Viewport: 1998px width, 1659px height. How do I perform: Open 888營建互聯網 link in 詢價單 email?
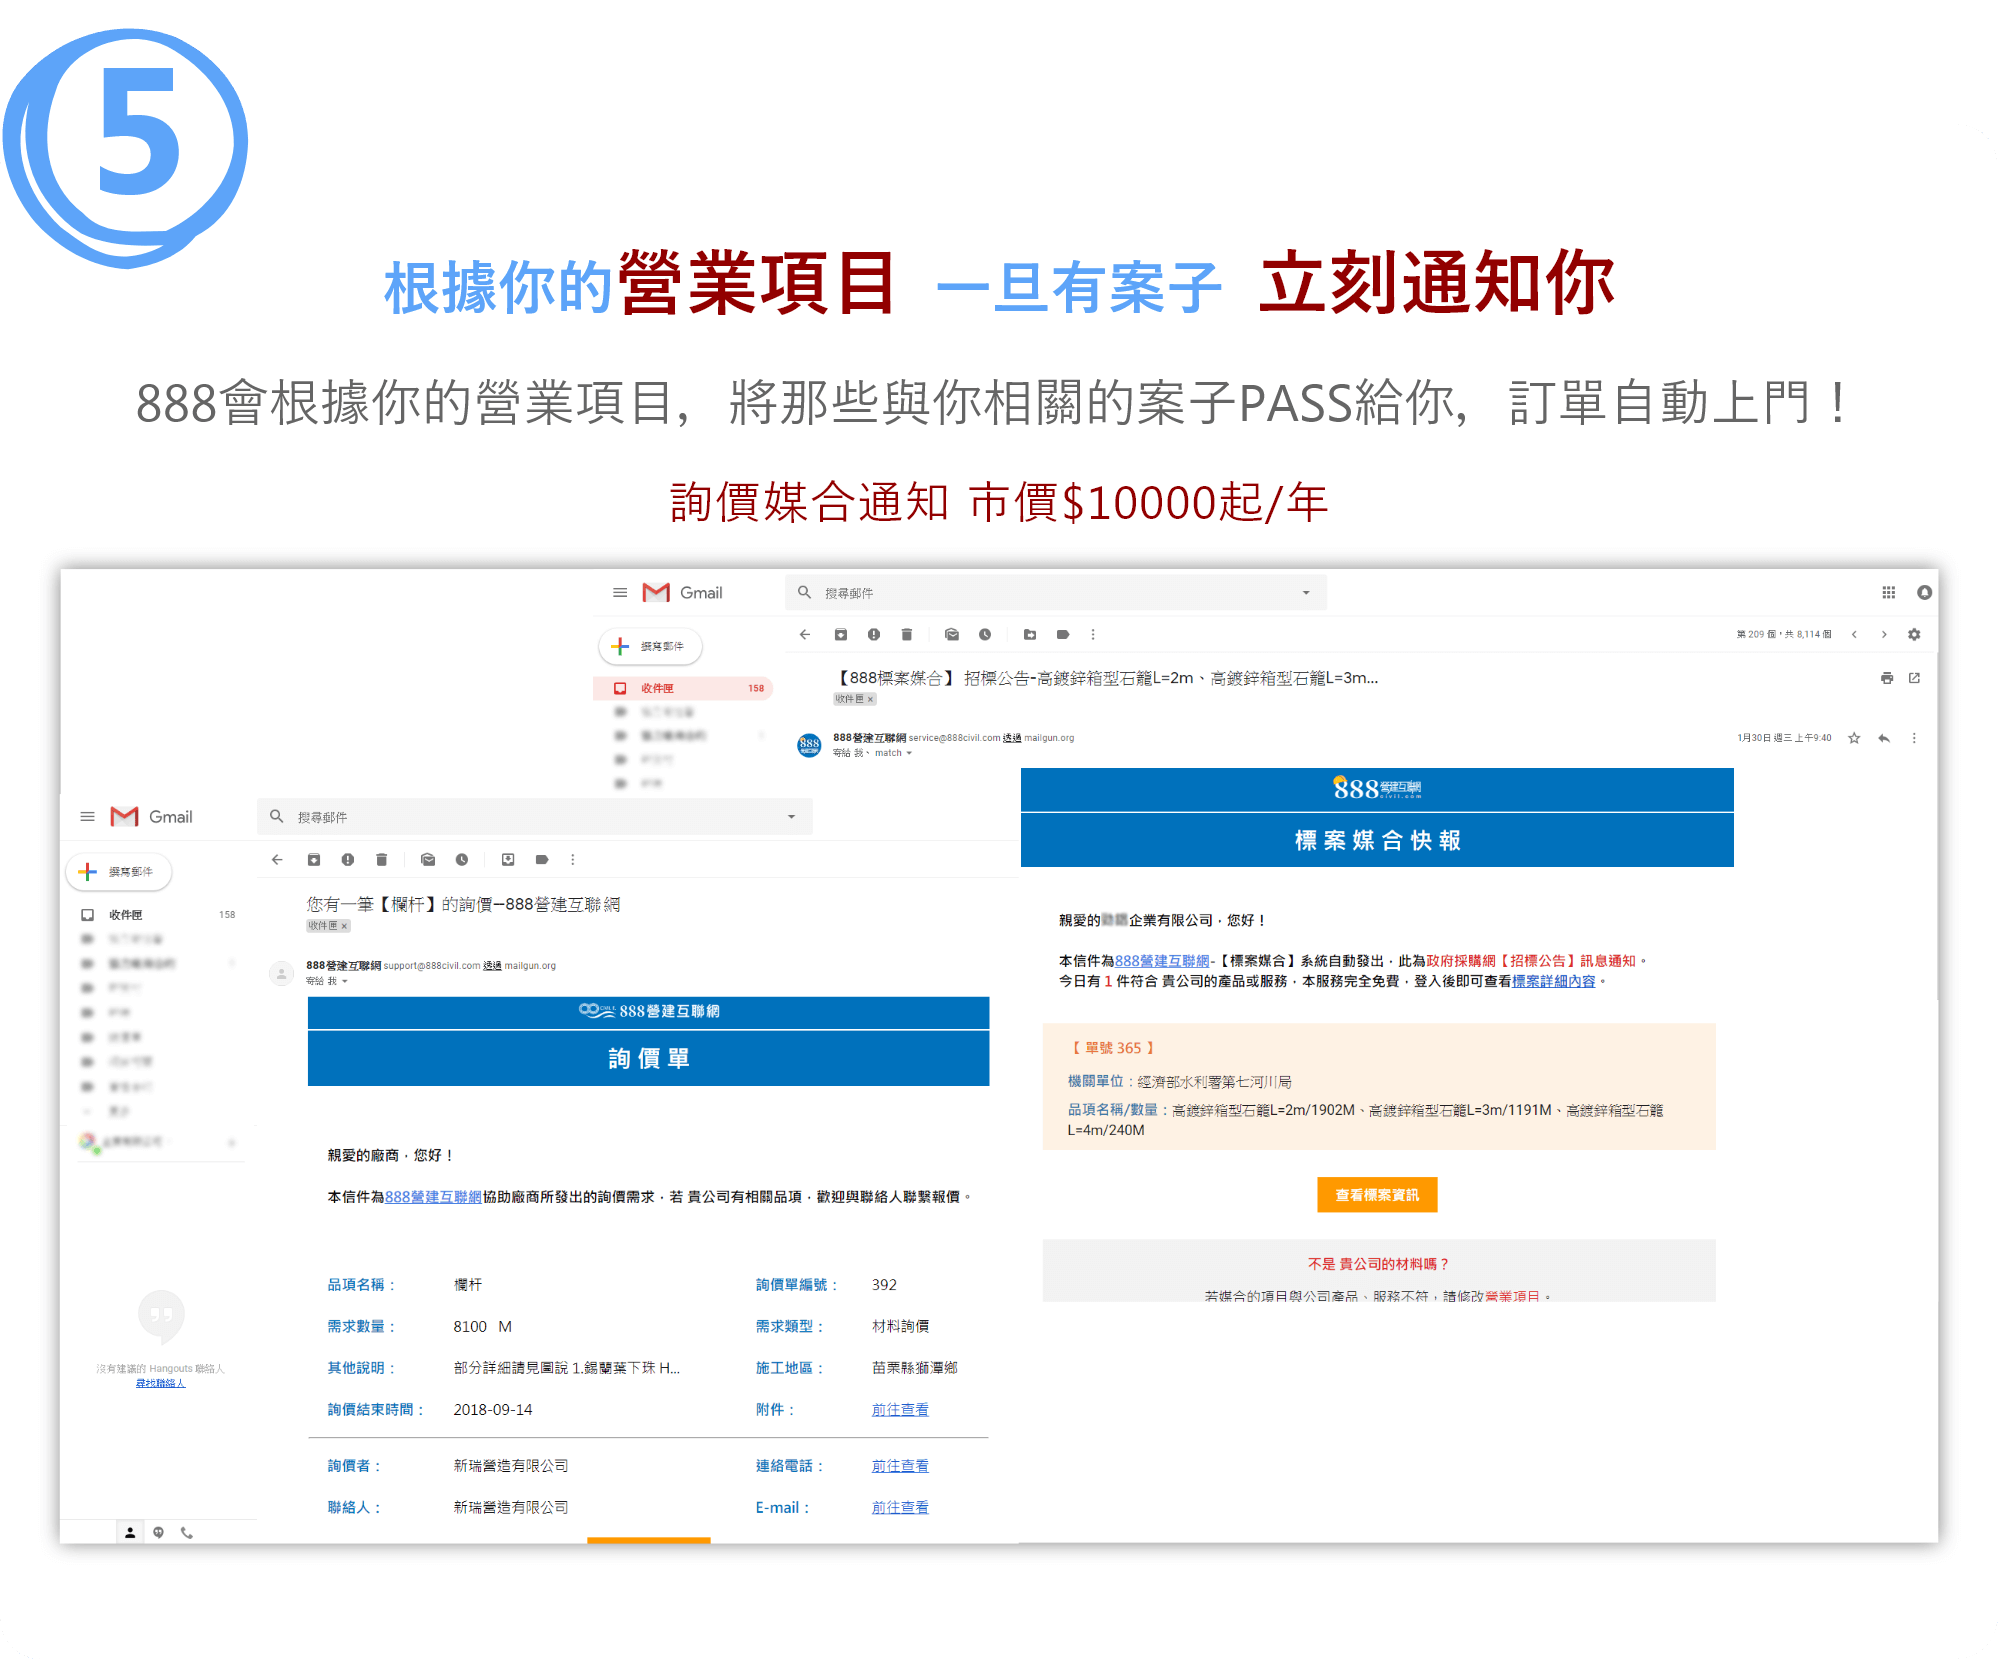point(433,1197)
